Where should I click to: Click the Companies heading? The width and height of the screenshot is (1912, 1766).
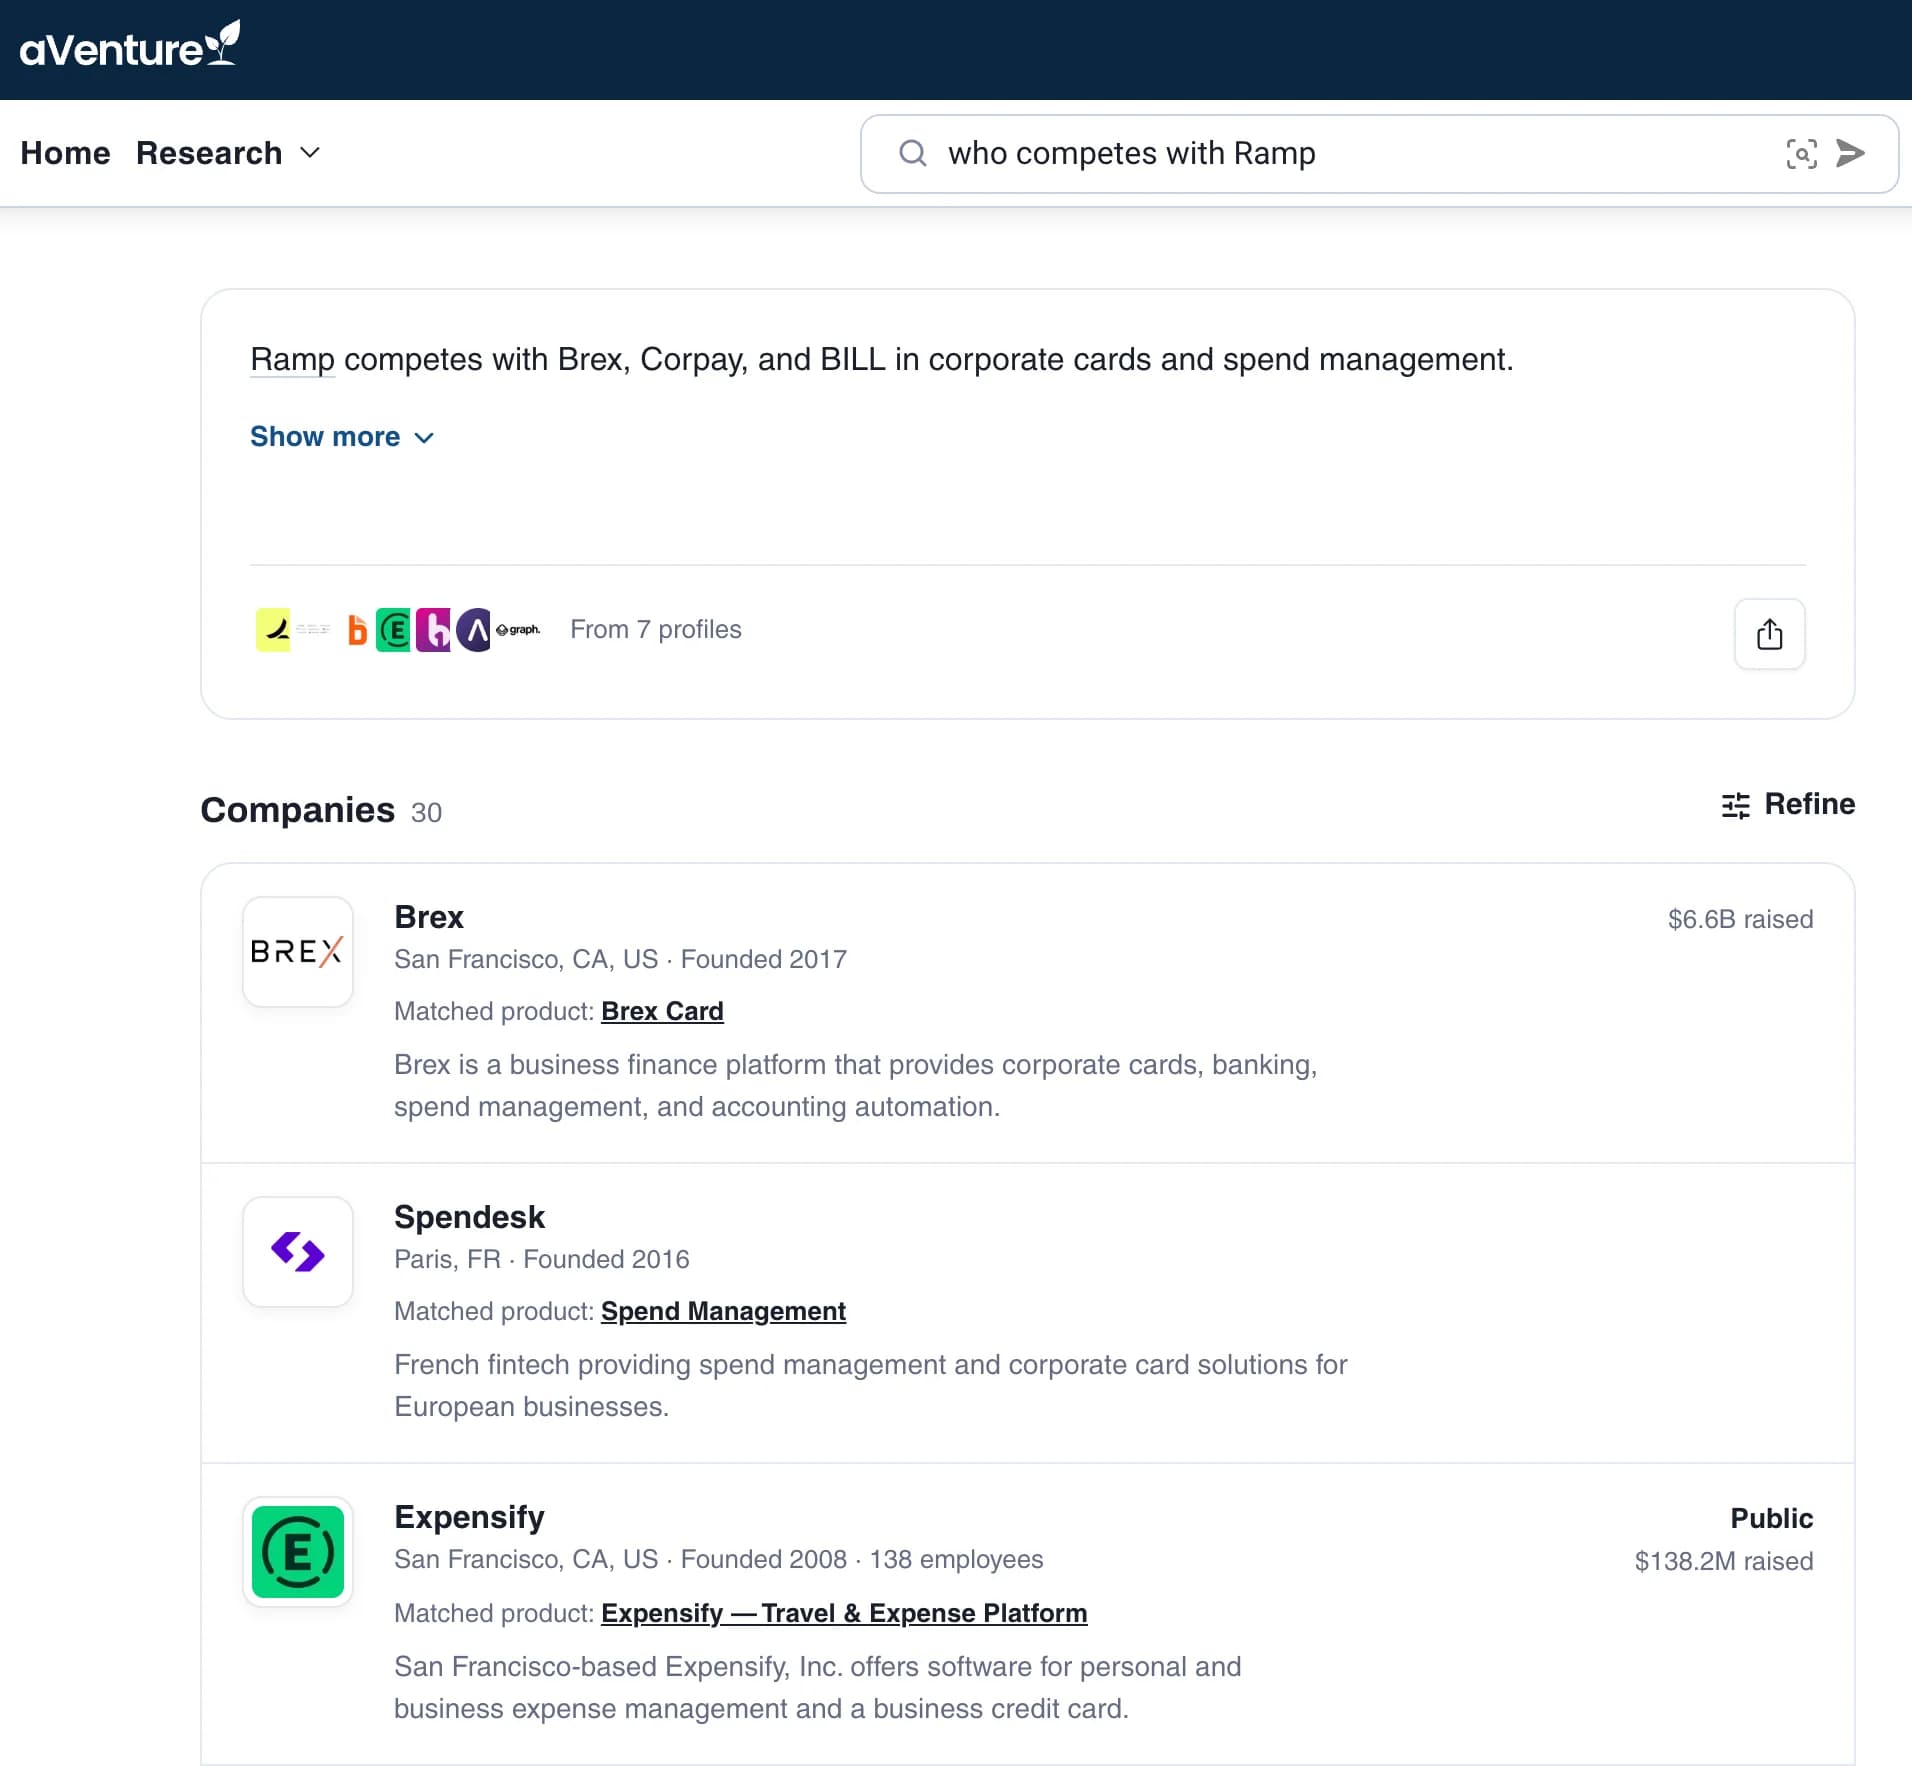297,809
